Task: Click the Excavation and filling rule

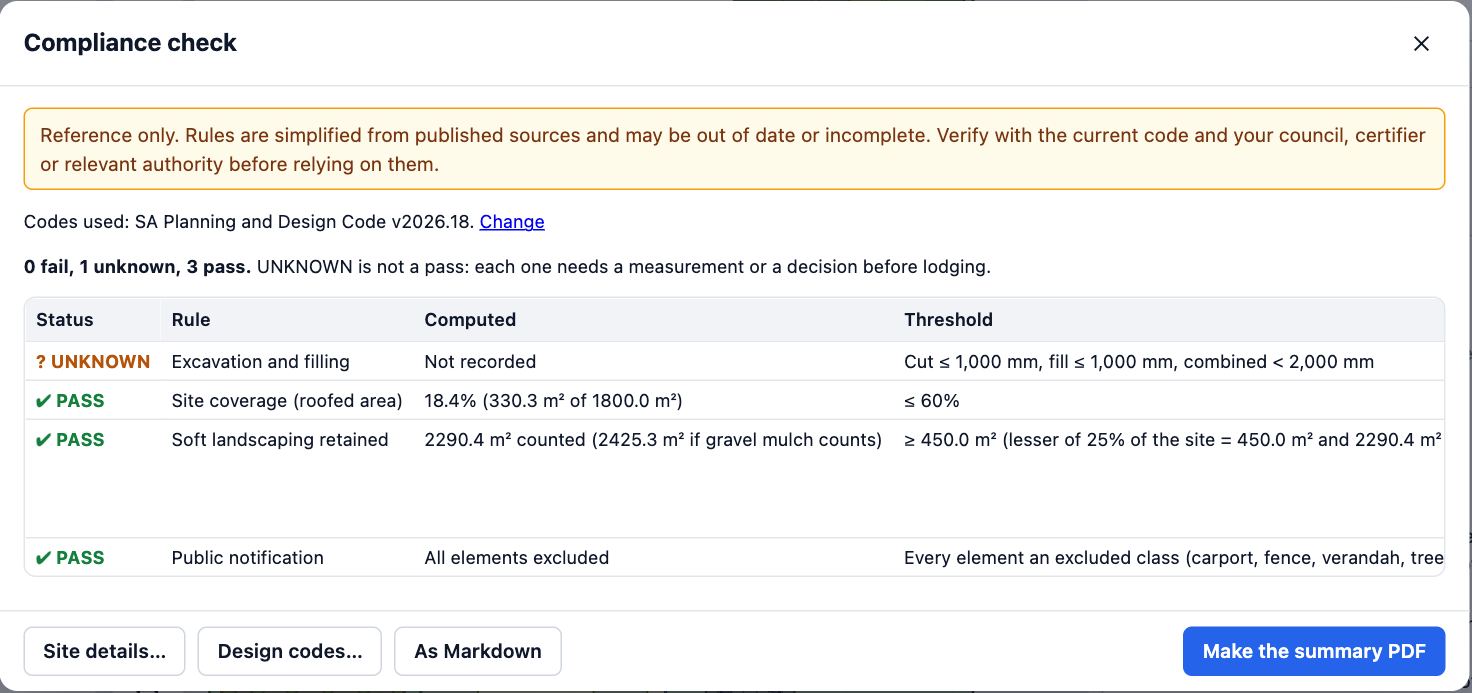Action: (261, 362)
